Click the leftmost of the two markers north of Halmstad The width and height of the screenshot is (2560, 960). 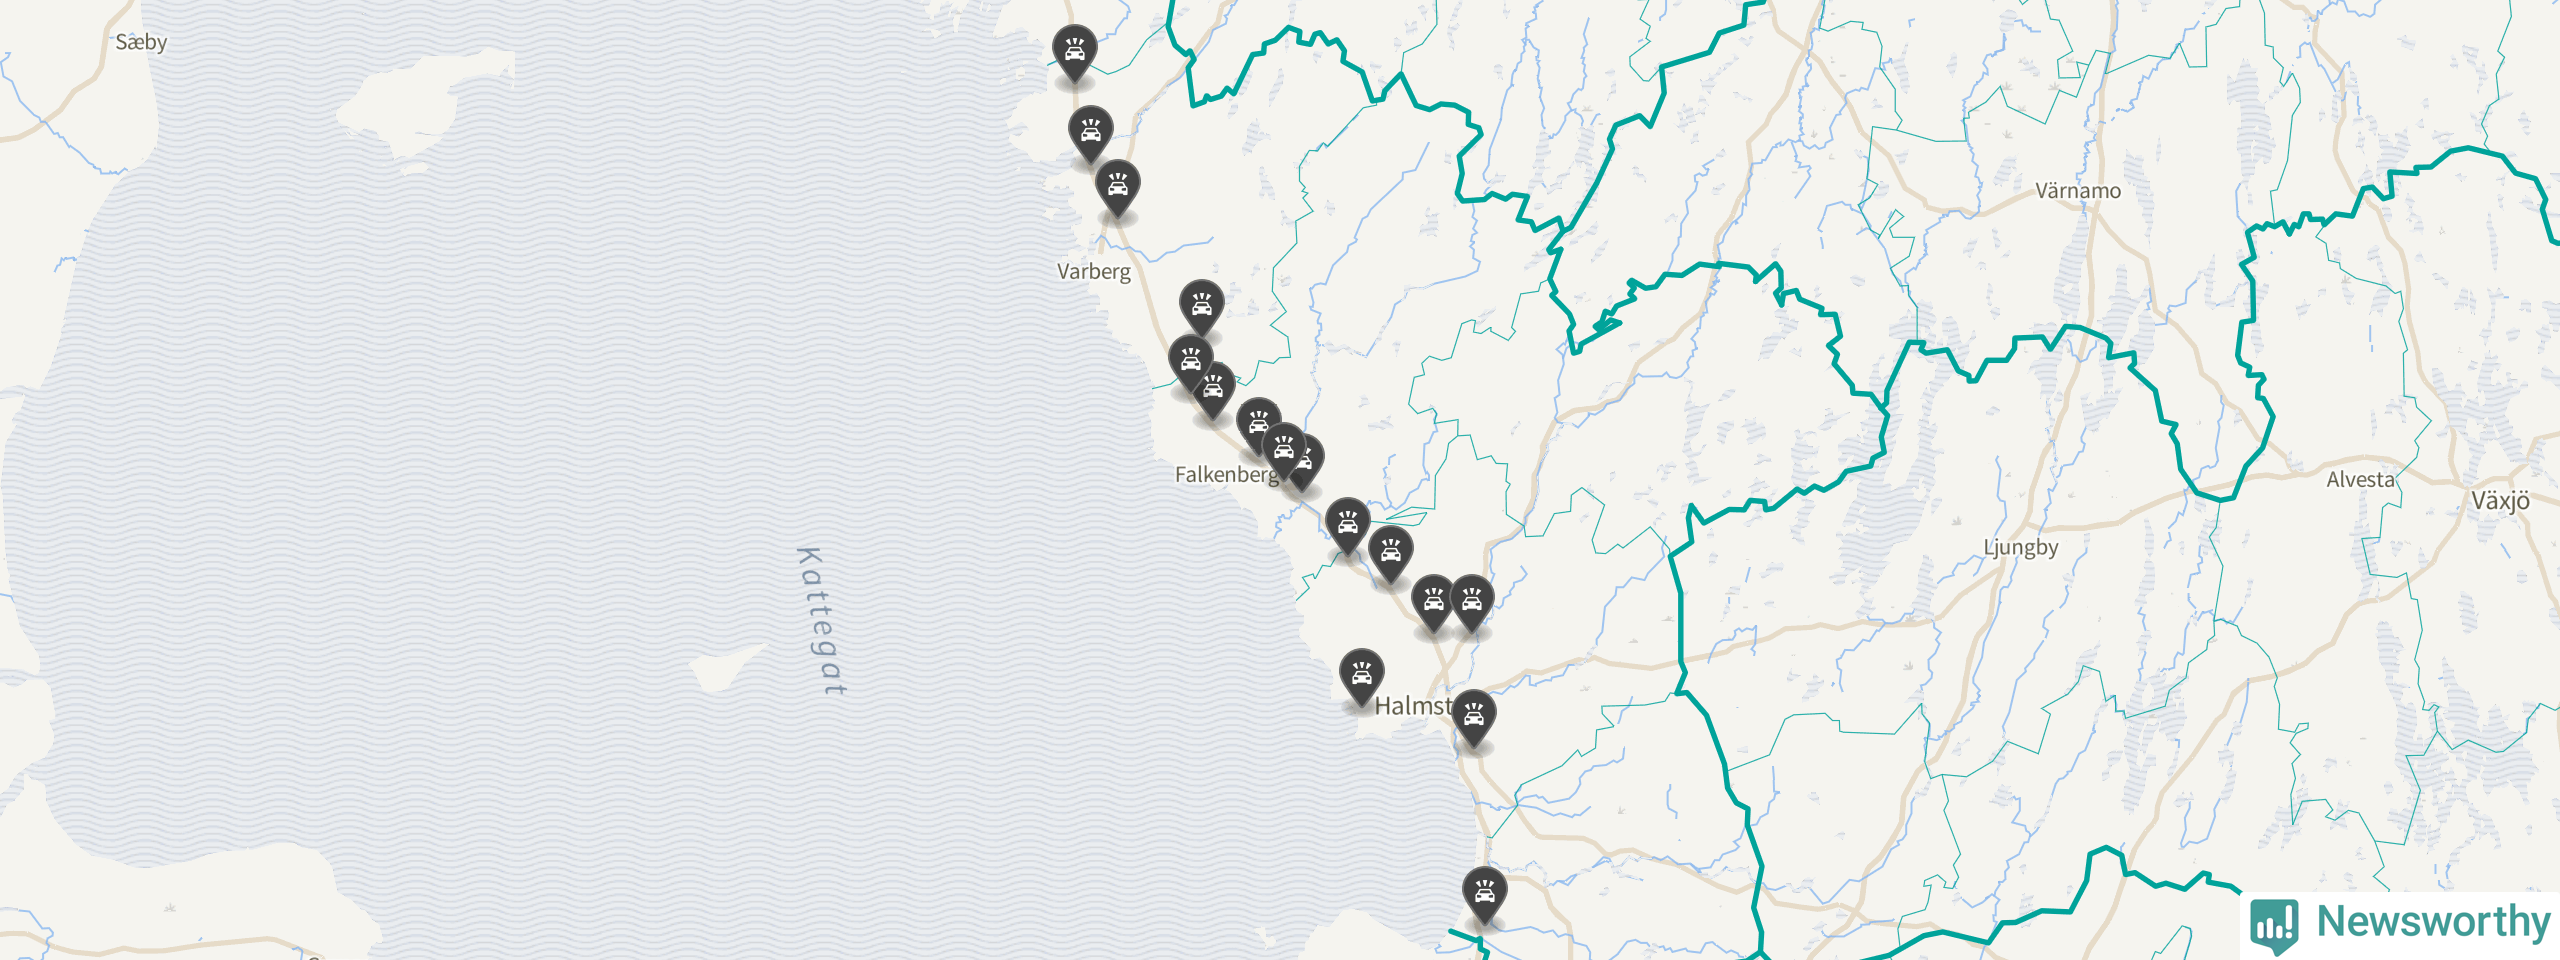pos(1433,603)
